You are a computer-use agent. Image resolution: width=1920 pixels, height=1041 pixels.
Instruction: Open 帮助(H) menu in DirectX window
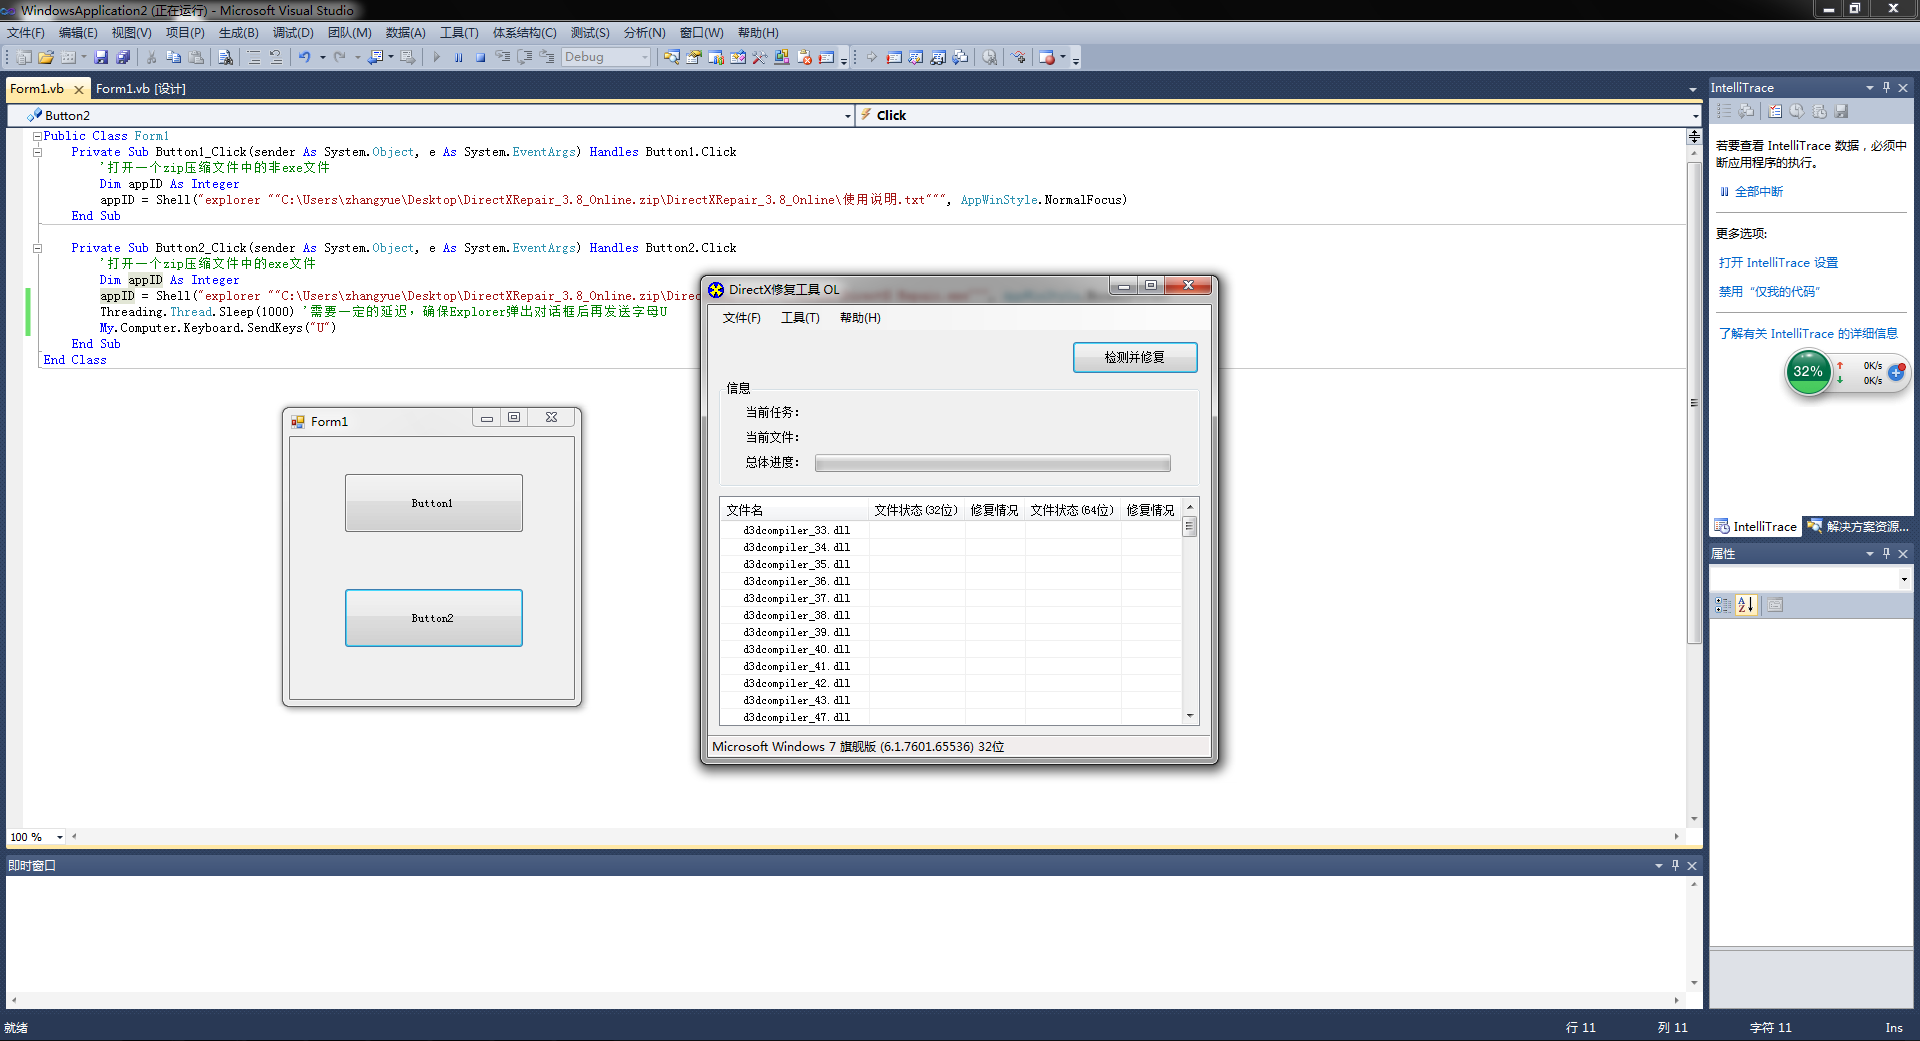(860, 318)
